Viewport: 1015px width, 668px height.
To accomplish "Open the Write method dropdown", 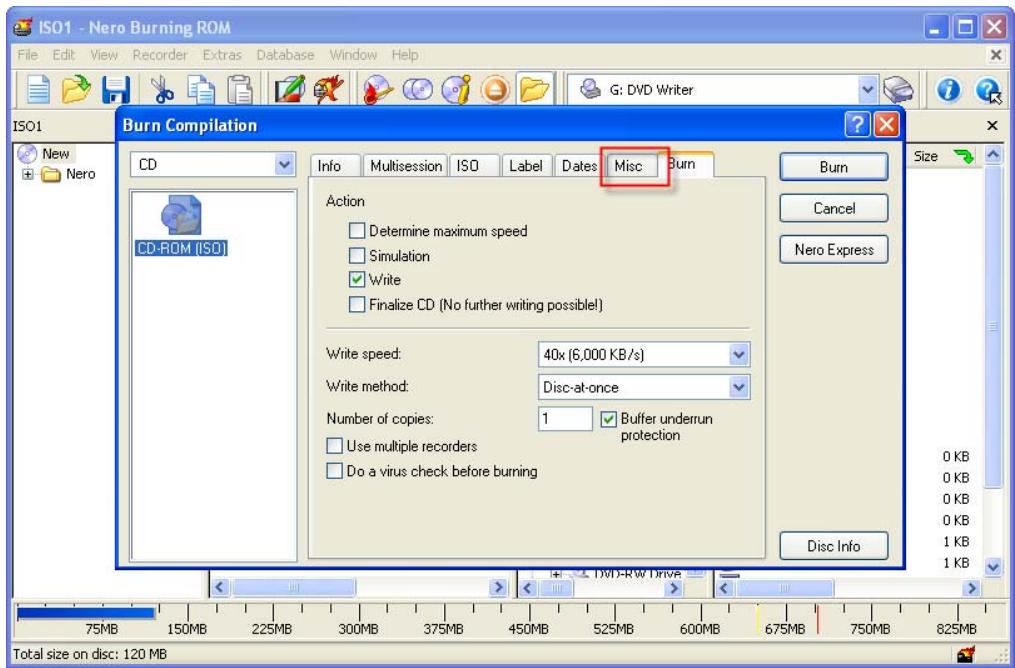I will (739, 387).
